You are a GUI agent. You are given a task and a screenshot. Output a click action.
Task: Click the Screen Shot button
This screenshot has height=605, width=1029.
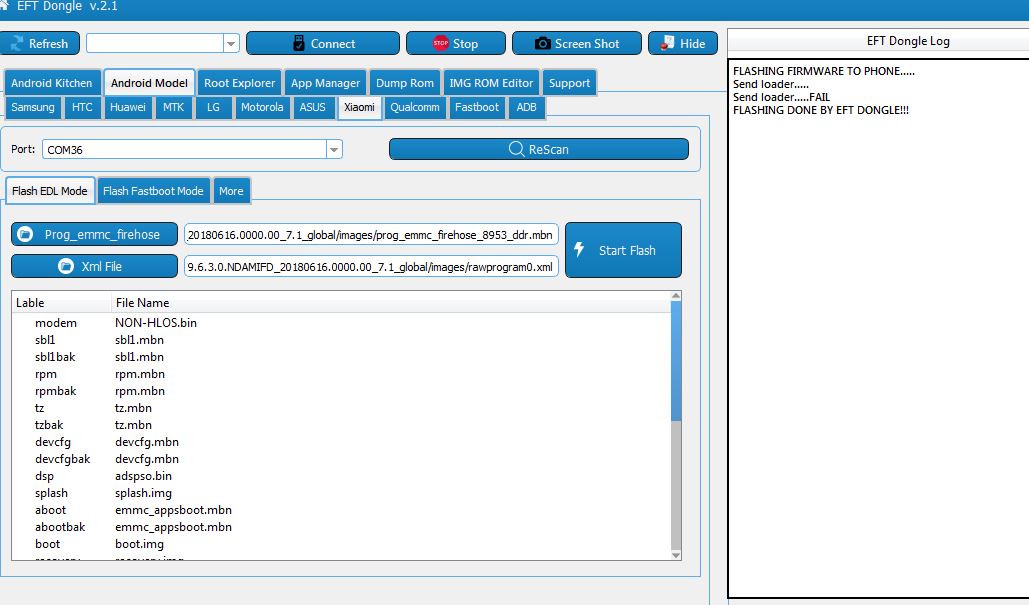pyautogui.click(x=577, y=43)
